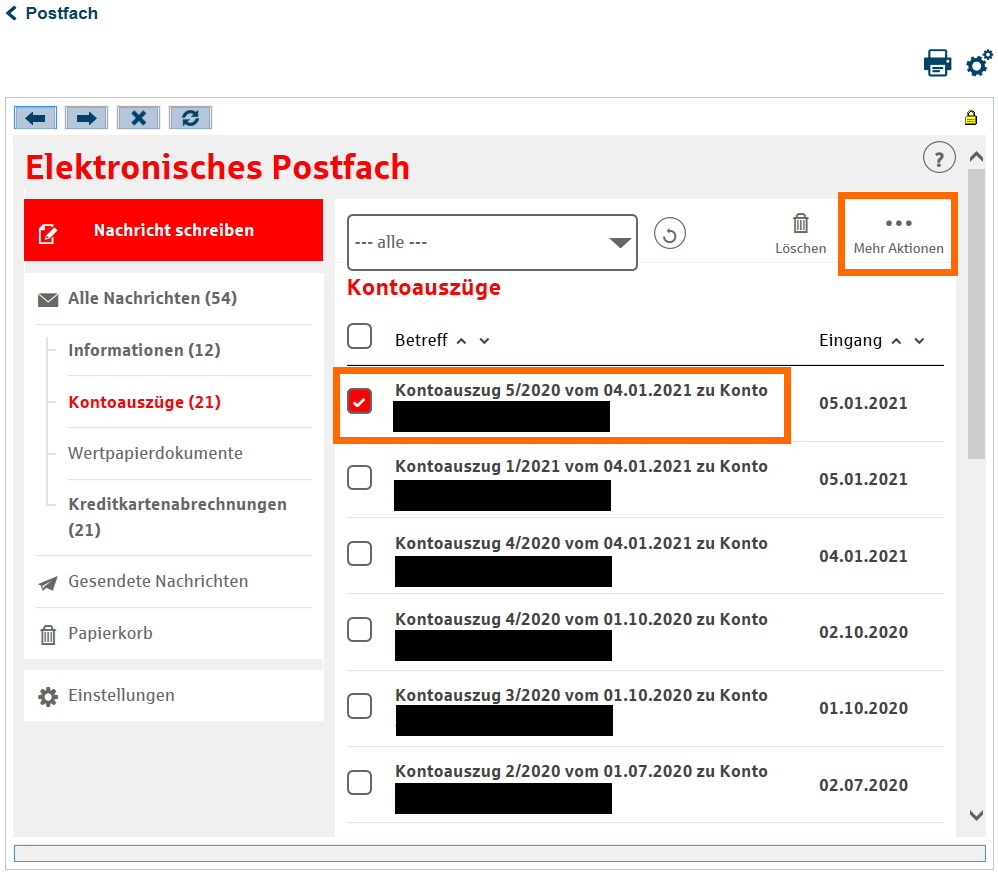998x872 pixels.
Task: Open the Mehr Aktionen menu
Action: 898,234
